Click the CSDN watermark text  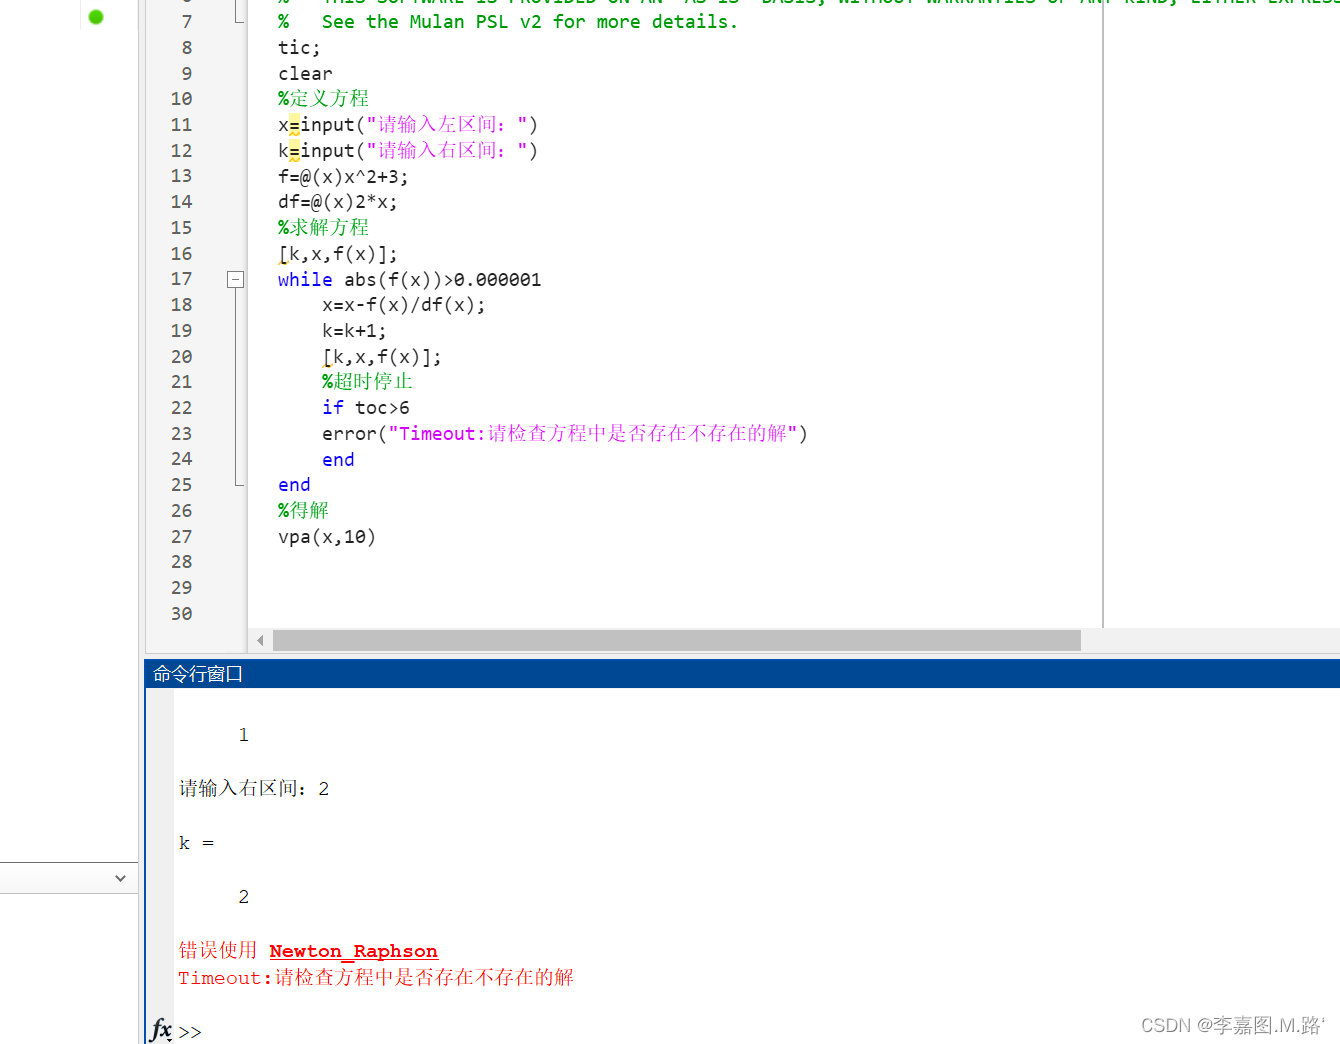click(x=1232, y=1025)
